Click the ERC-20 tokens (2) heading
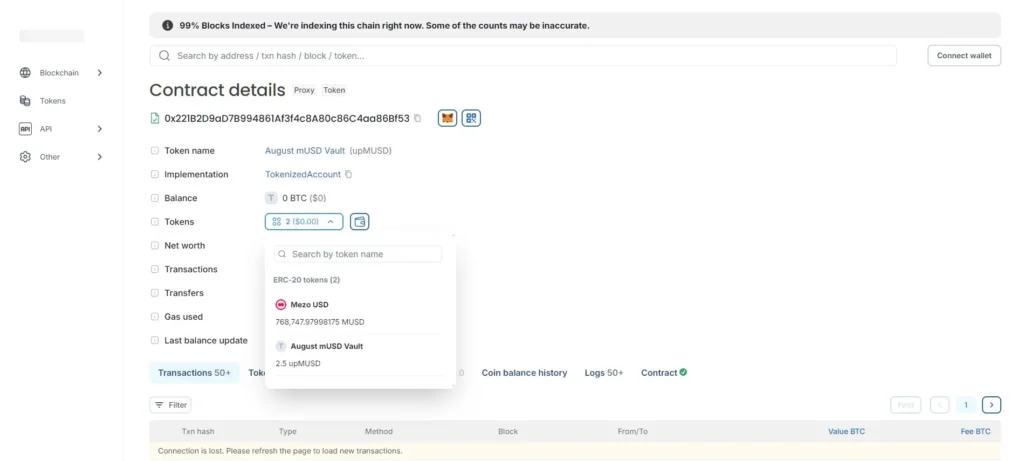 coord(306,279)
